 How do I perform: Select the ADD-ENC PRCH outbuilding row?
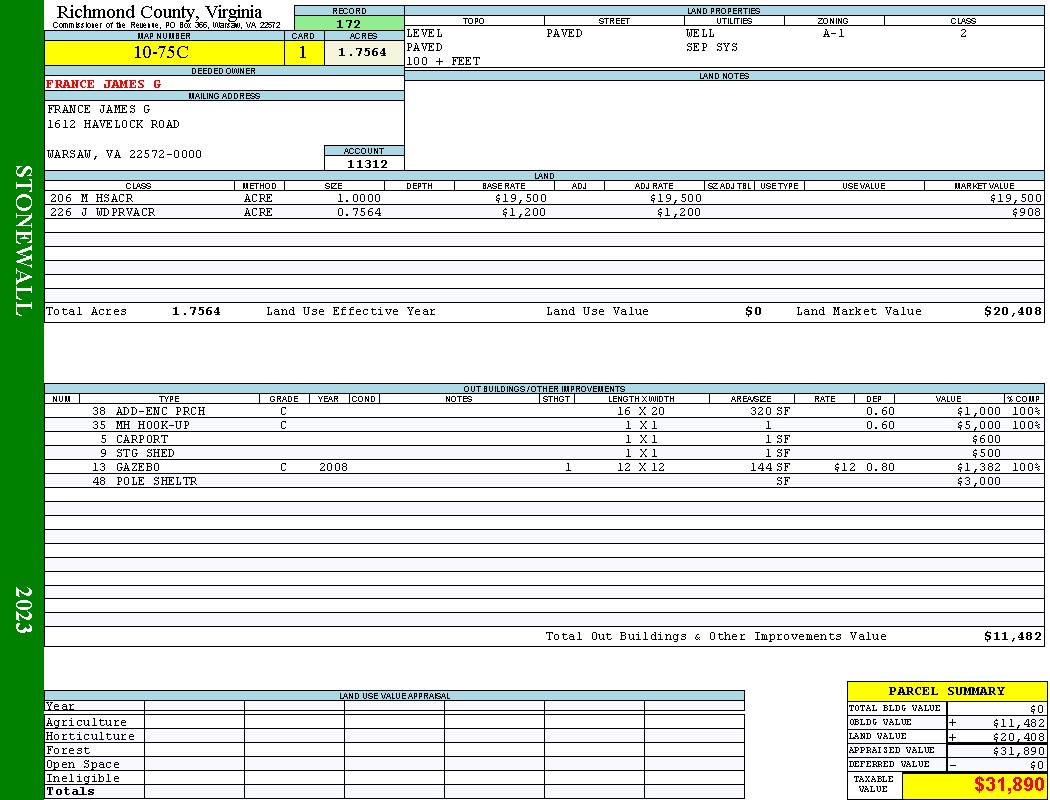pyautogui.click(x=544, y=411)
